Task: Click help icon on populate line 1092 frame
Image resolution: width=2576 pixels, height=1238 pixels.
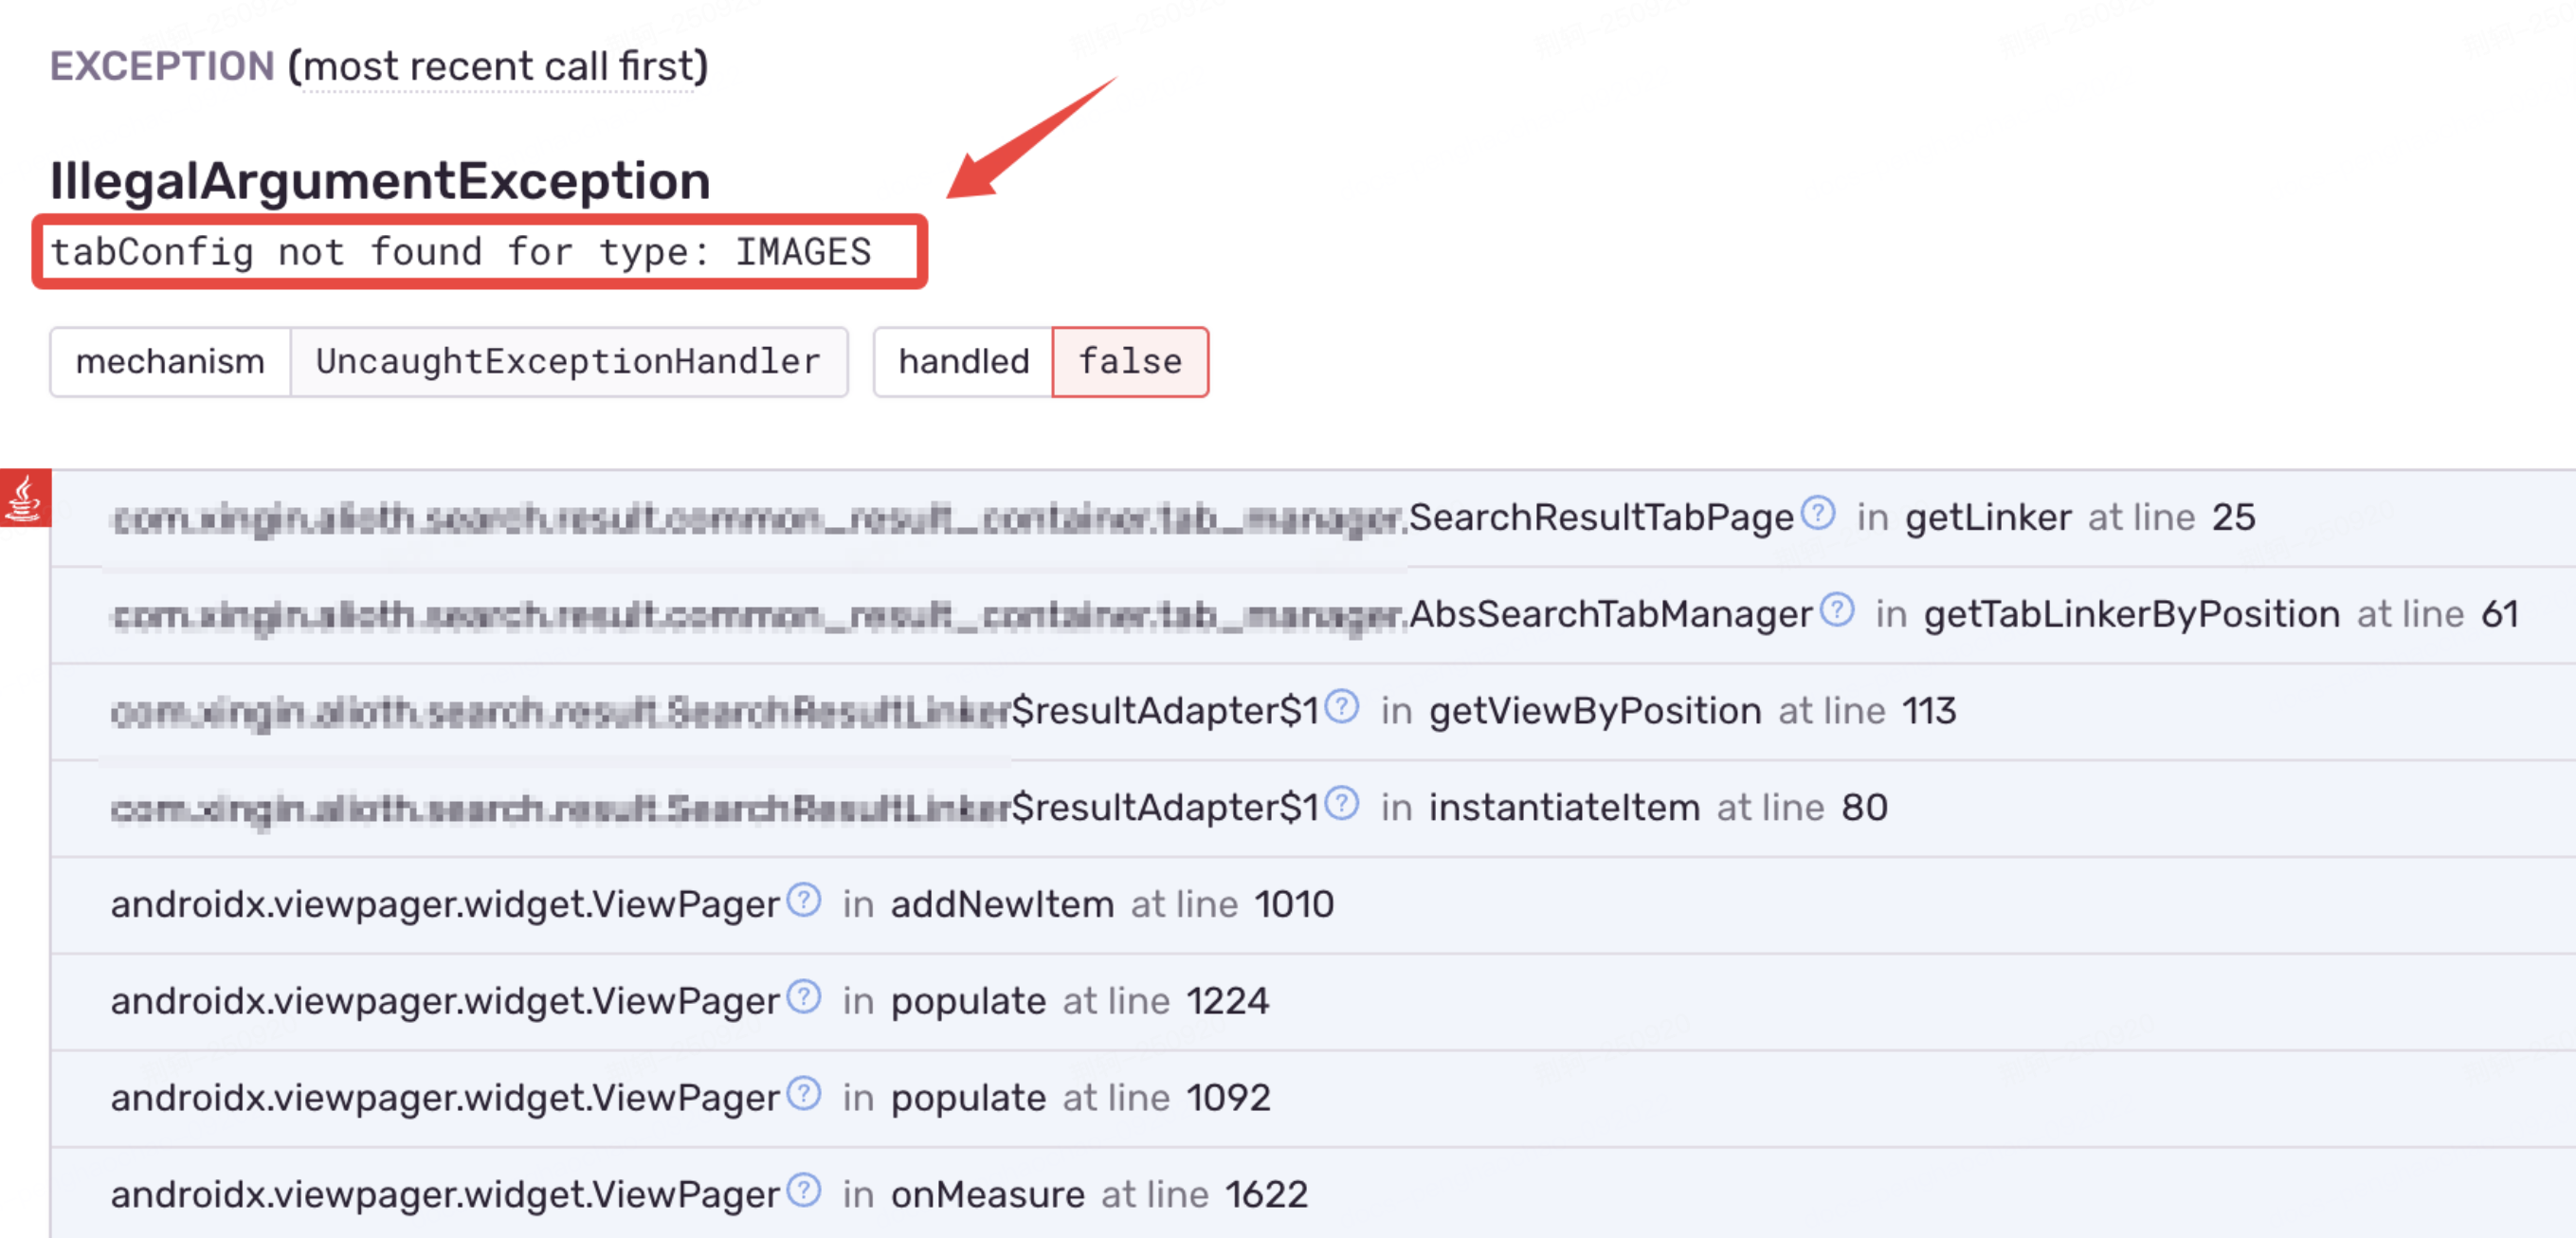Action: pos(803,1094)
